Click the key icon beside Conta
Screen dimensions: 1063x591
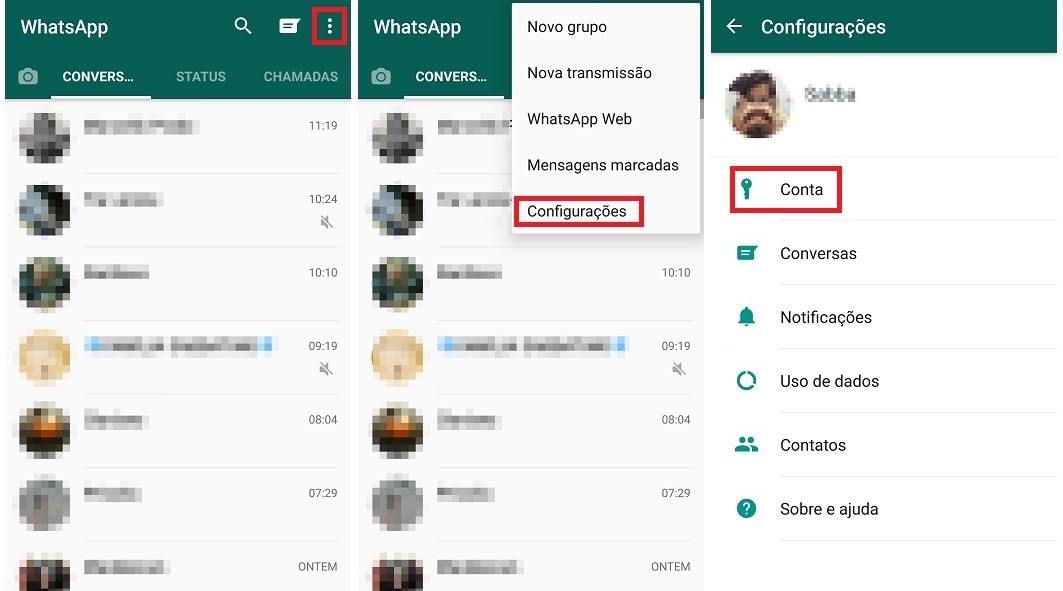click(x=746, y=190)
